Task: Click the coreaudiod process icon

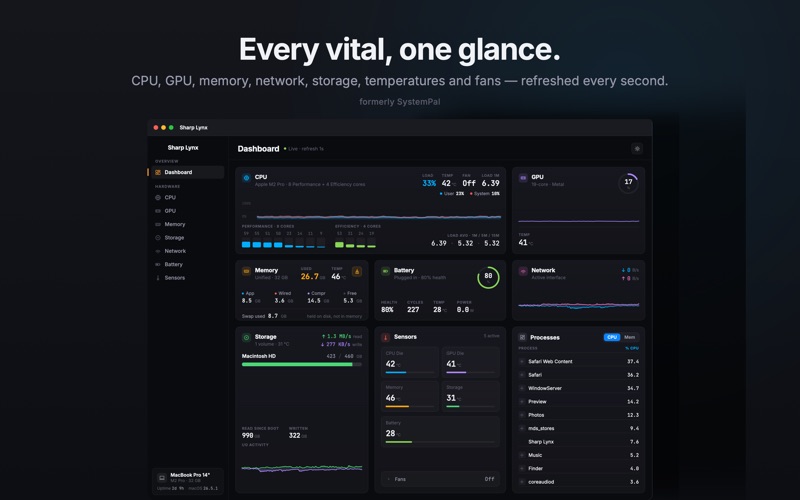Action: click(x=522, y=482)
